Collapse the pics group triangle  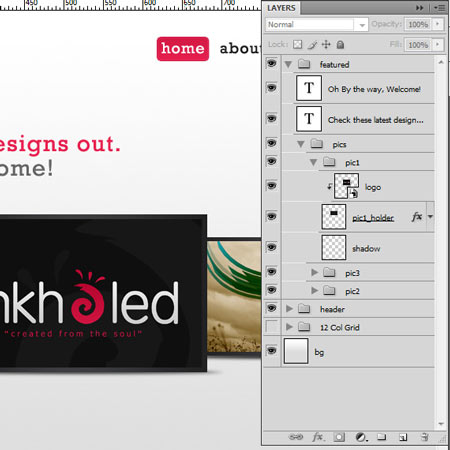(301, 144)
